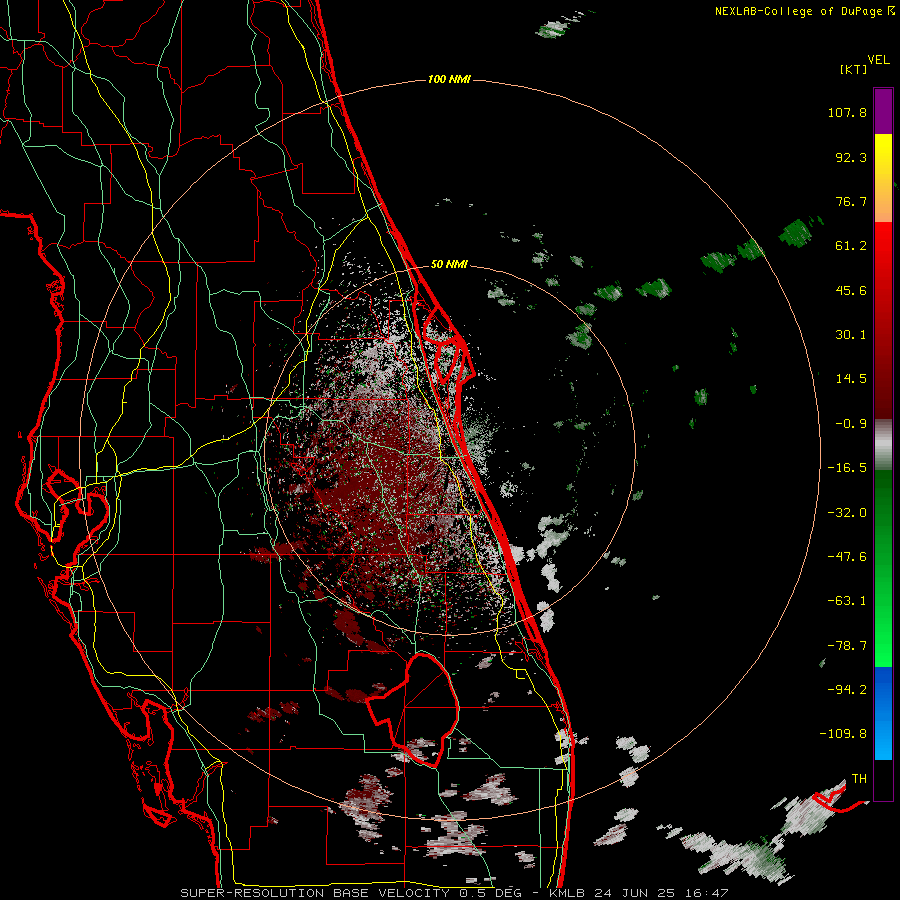Click the VEL legend title
Image resolution: width=900 pixels, height=900 pixels.
pyautogui.click(x=878, y=59)
